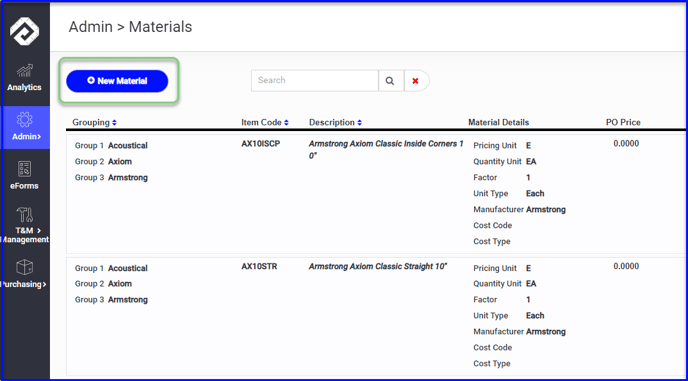This screenshot has height=381, width=688.
Task: Click PO Price 0.0000 for AX10STR
Action: tap(626, 266)
